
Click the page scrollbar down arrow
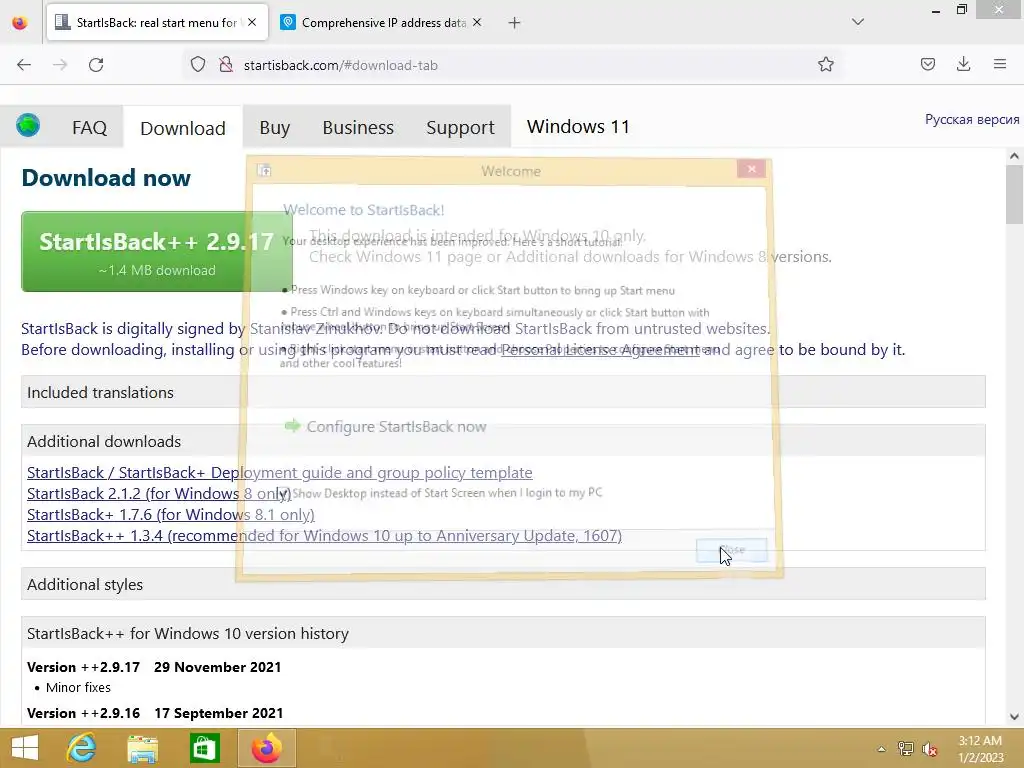point(1014,716)
